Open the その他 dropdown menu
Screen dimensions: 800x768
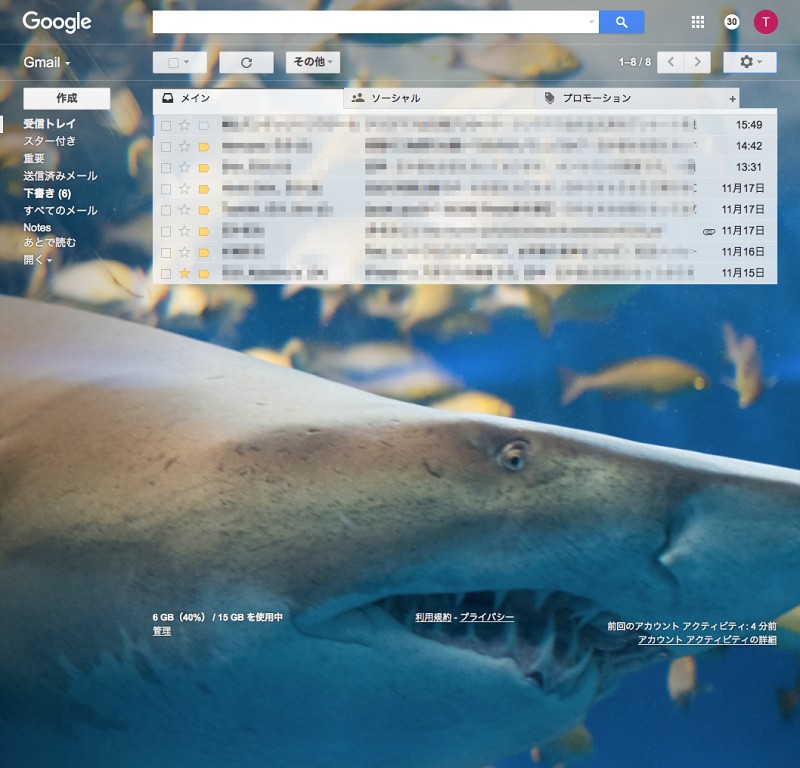pos(313,62)
